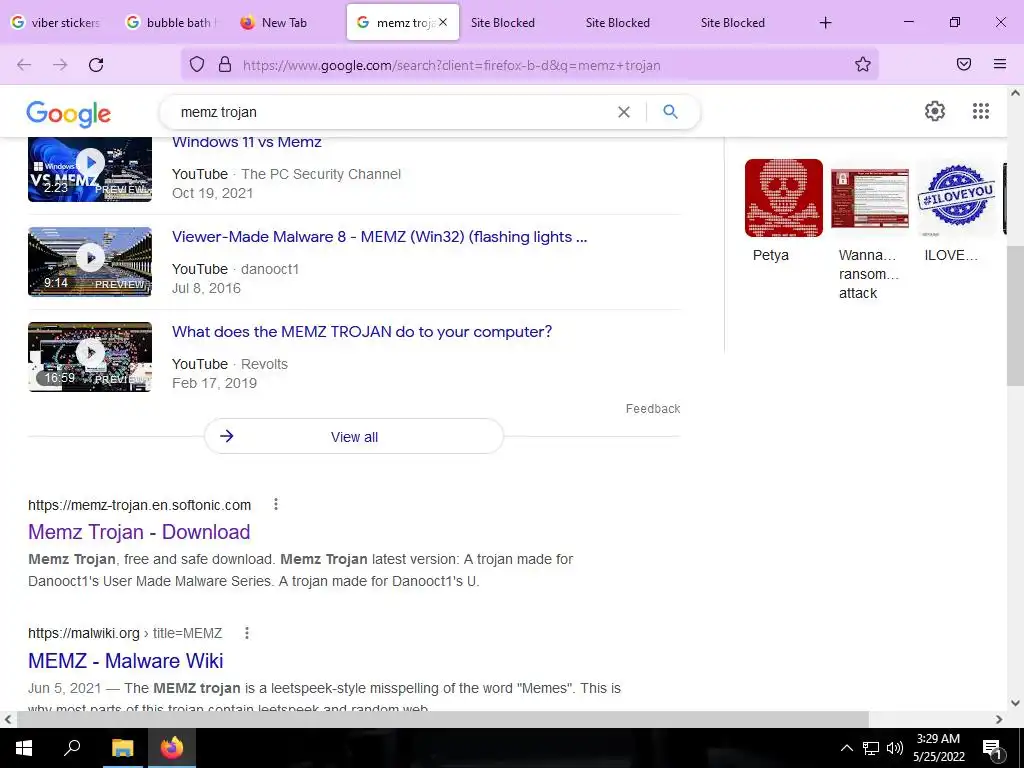This screenshot has width=1024, height=768.
Task: Open MEMZ - Malware Wiki result
Action: pos(125,661)
